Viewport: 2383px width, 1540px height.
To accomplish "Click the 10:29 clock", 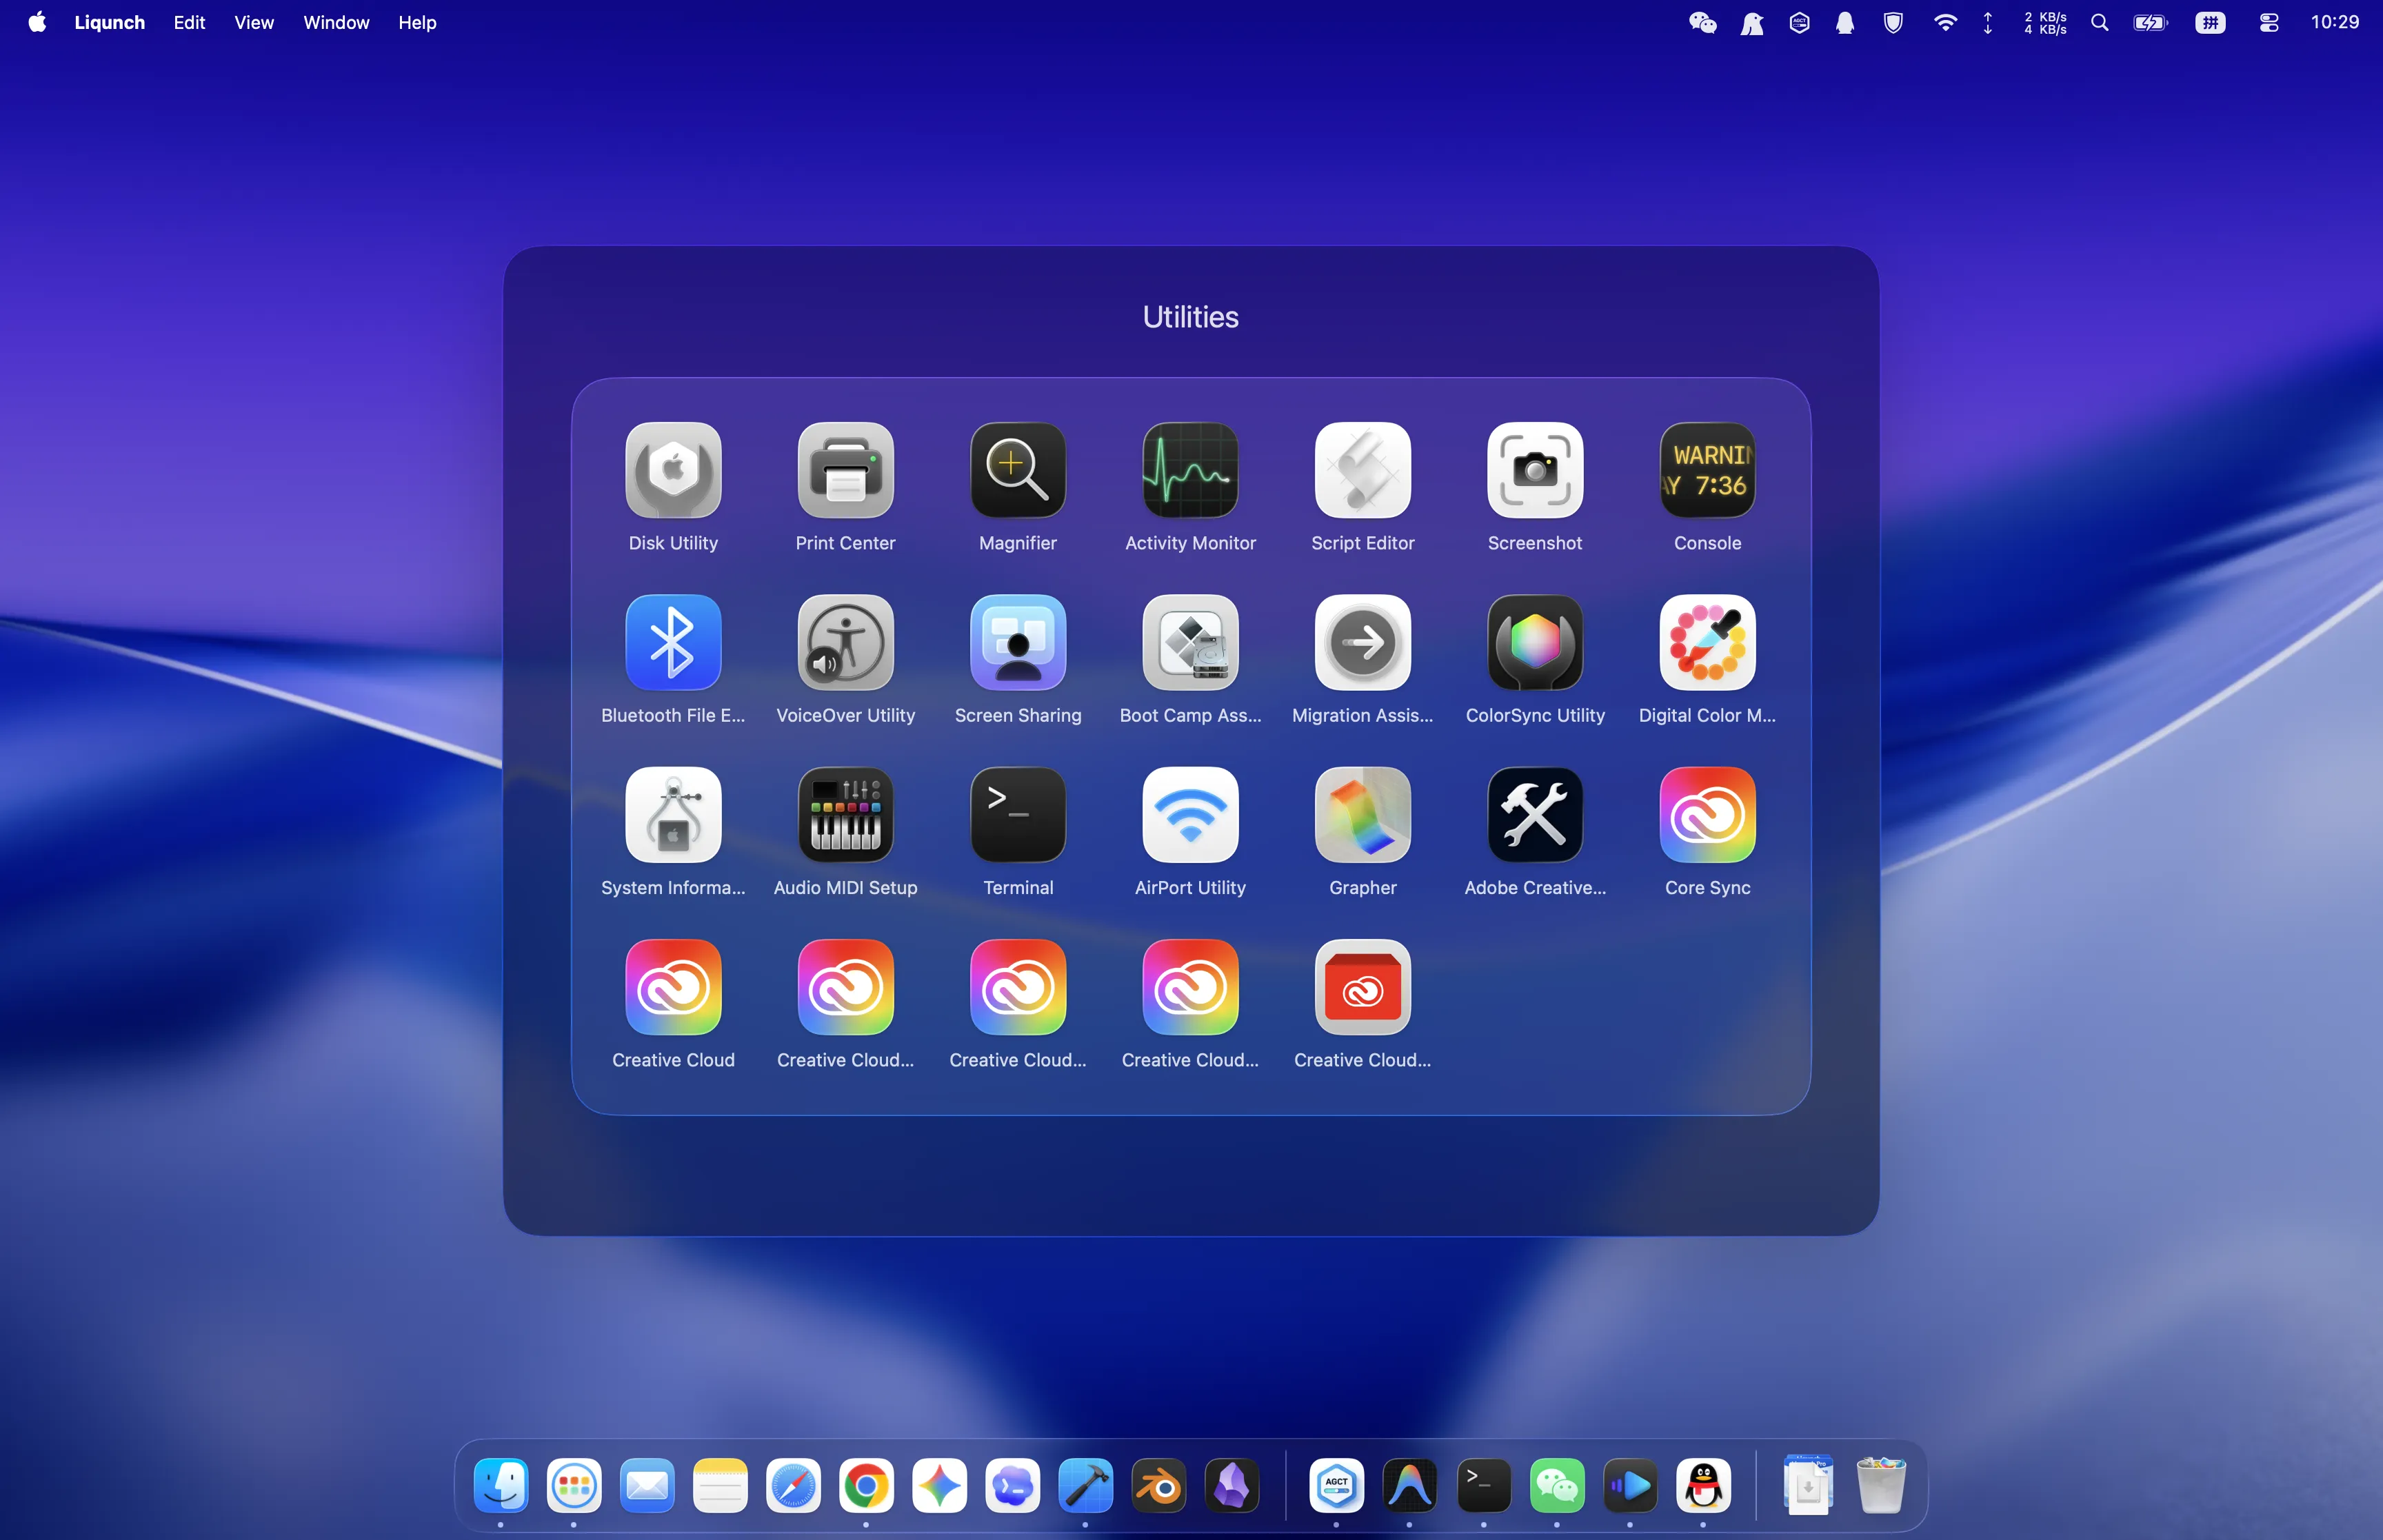I will (x=2334, y=22).
